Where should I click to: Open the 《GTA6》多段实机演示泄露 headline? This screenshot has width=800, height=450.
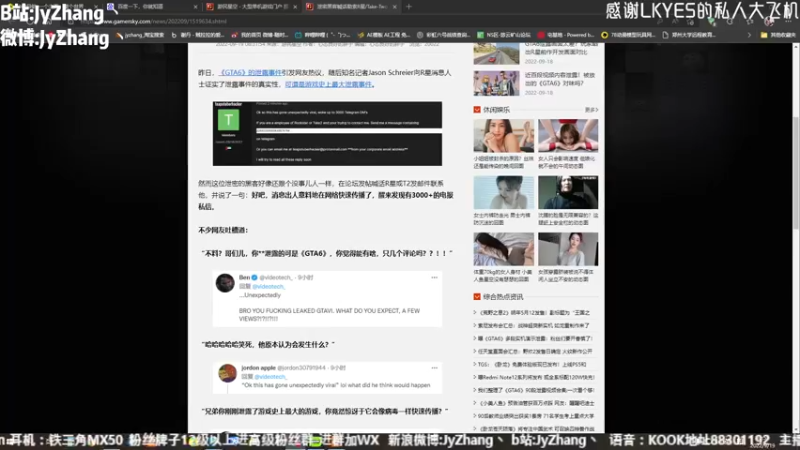535,338
